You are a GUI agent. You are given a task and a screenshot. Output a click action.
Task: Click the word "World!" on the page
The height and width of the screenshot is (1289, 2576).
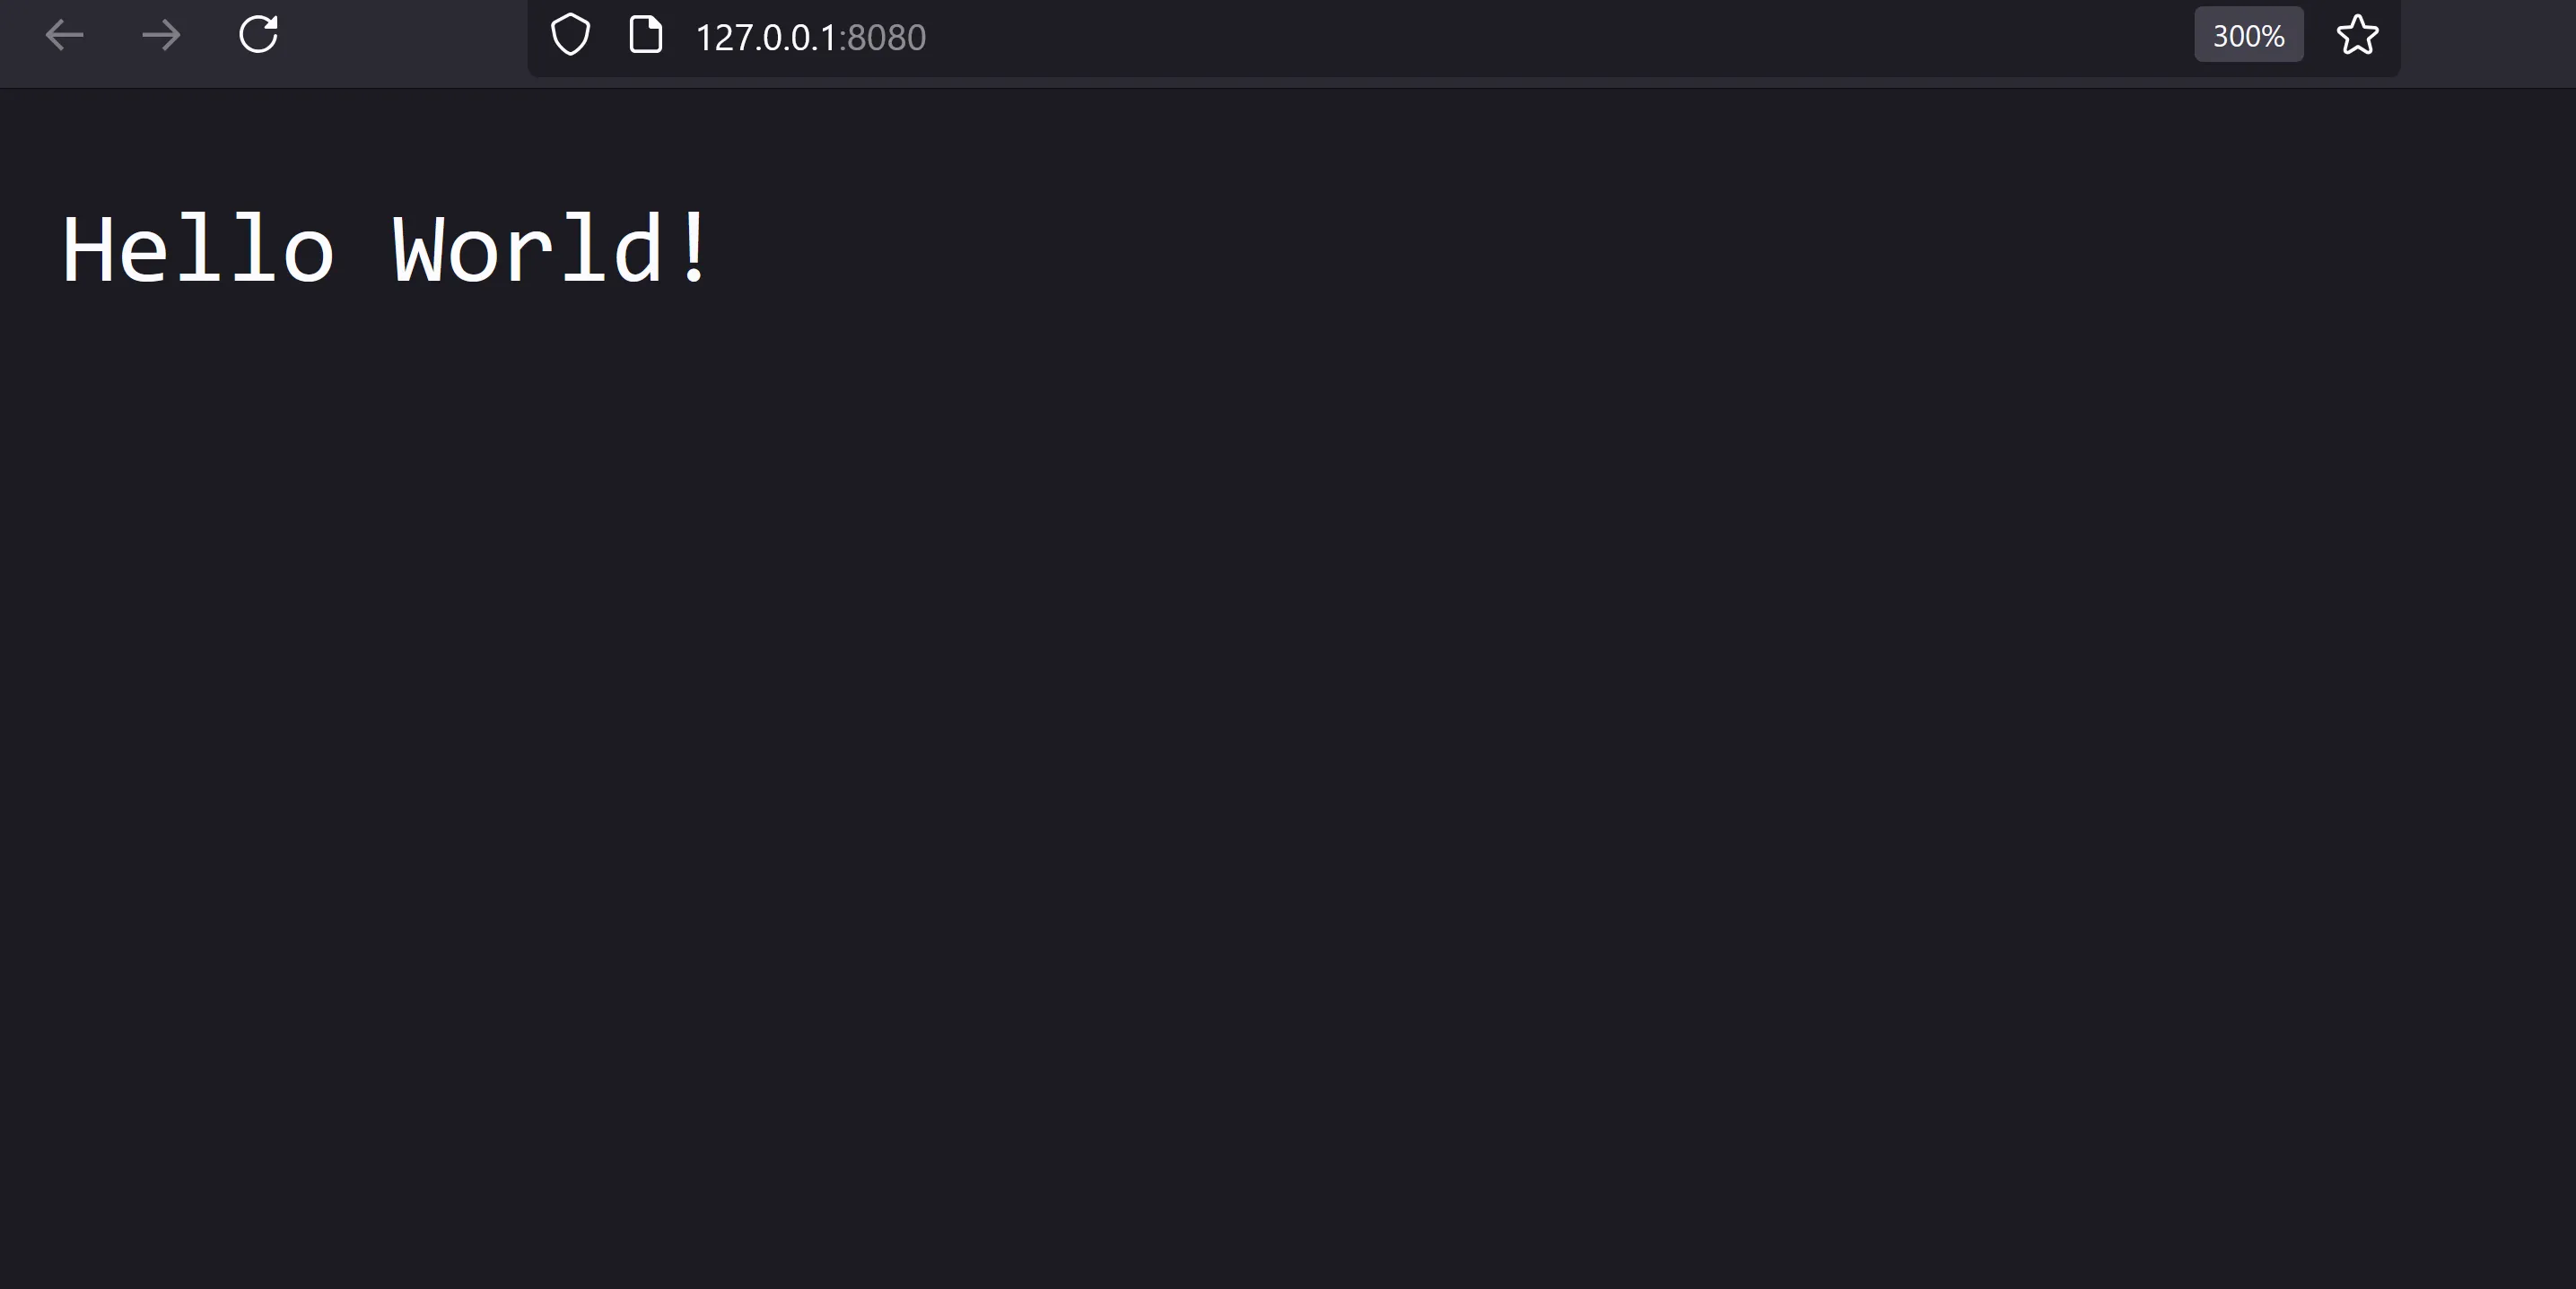click(x=551, y=248)
